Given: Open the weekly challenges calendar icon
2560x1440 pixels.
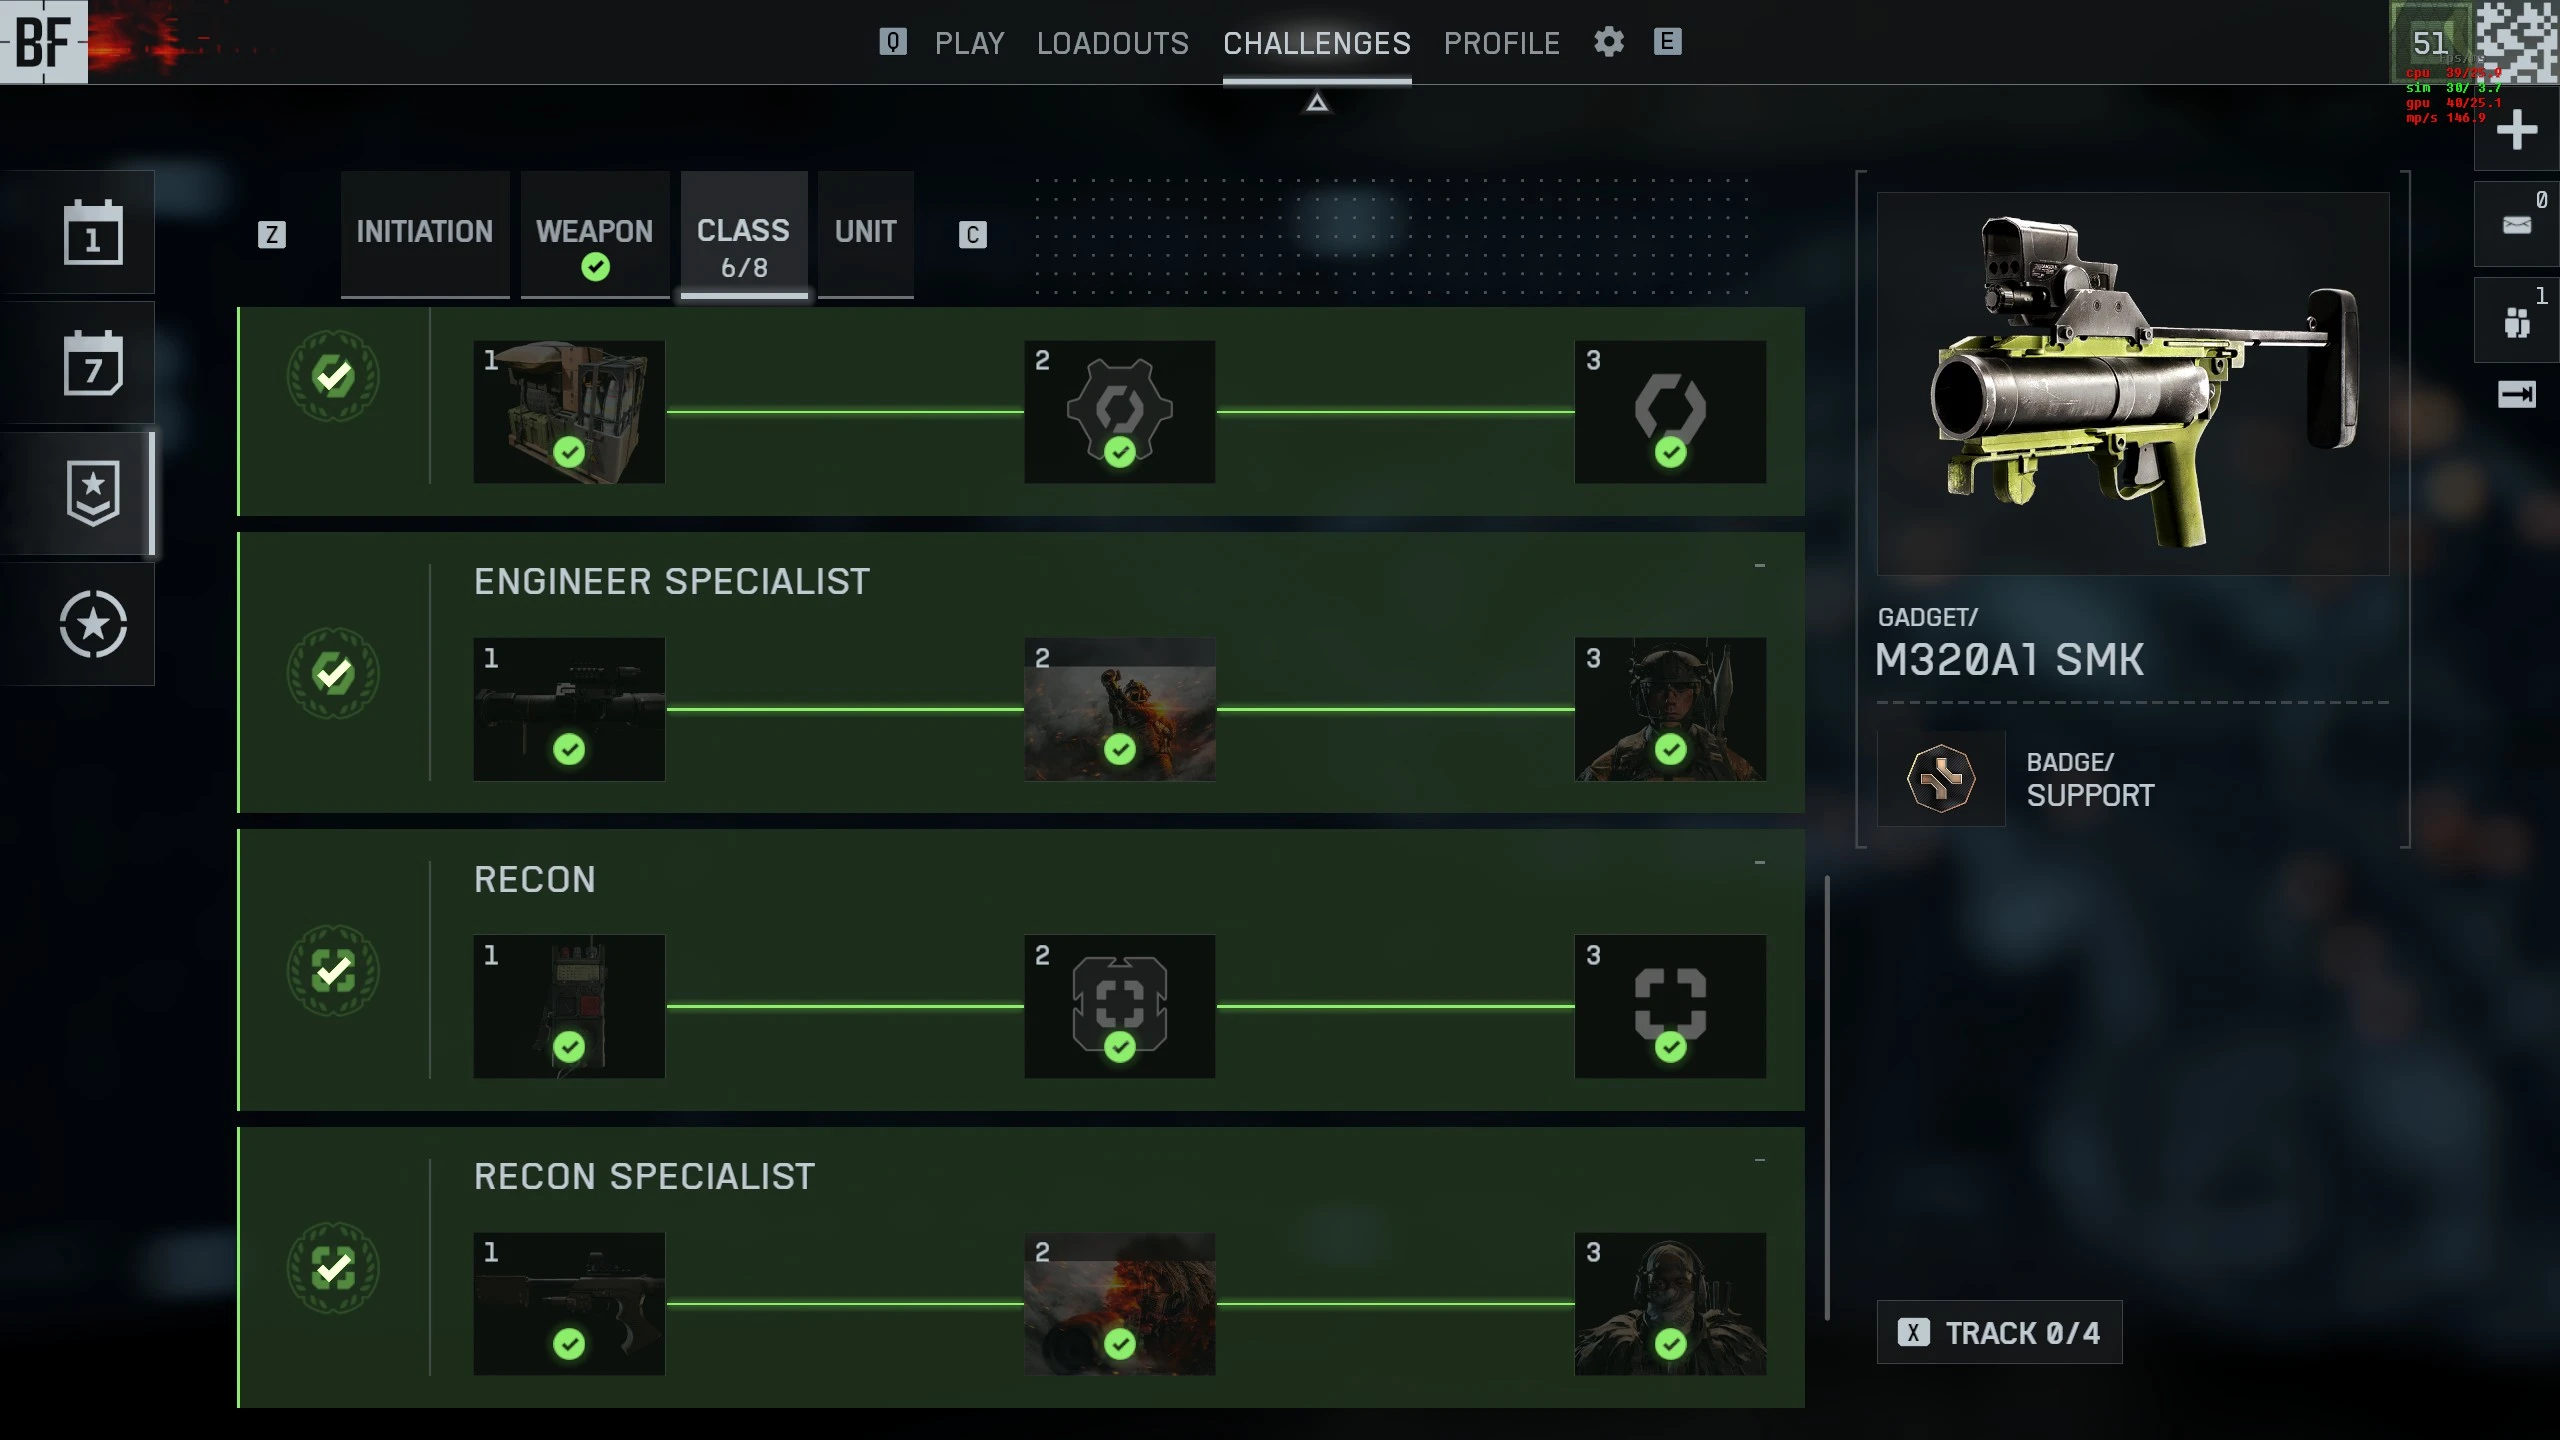Looking at the screenshot, I should click(93, 362).
